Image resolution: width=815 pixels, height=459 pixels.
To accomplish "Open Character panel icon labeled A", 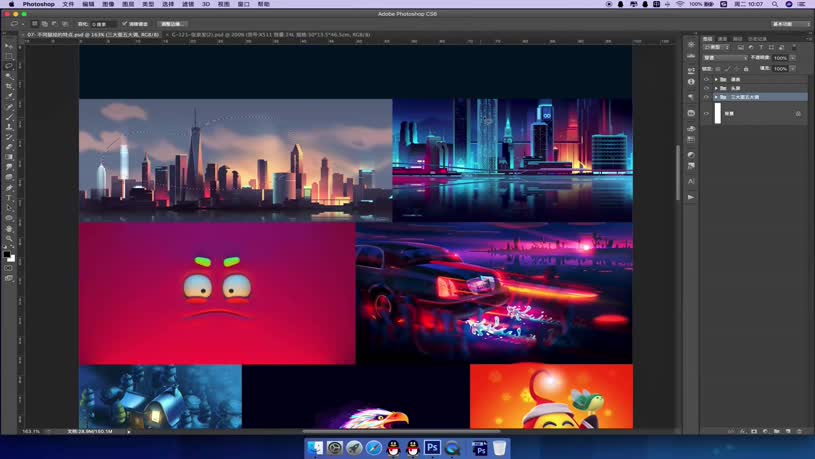I will 691,181.
